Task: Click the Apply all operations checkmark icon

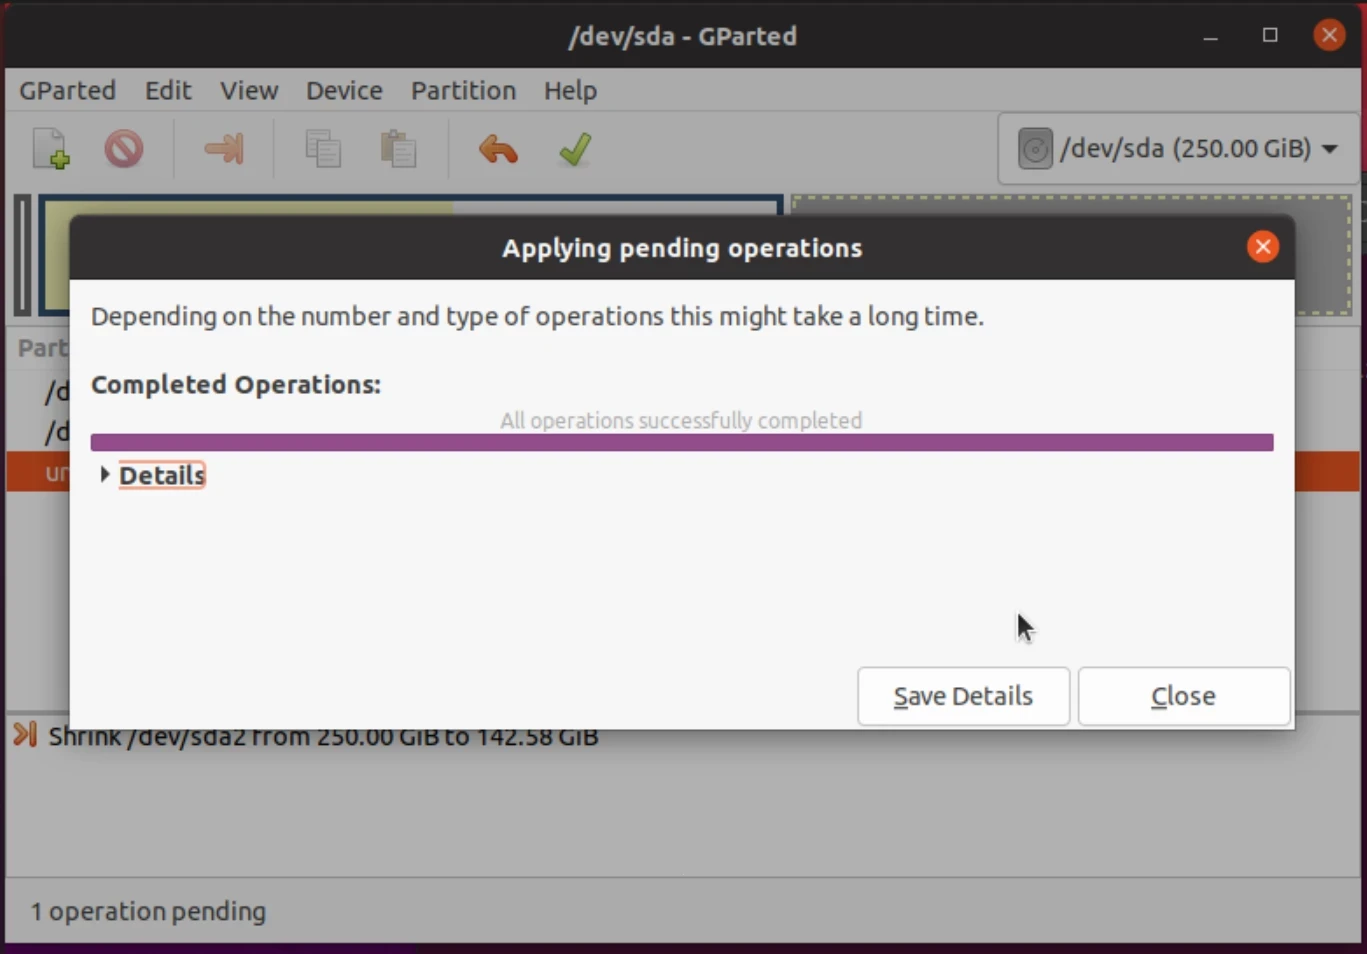Action: tap(575, 149)
